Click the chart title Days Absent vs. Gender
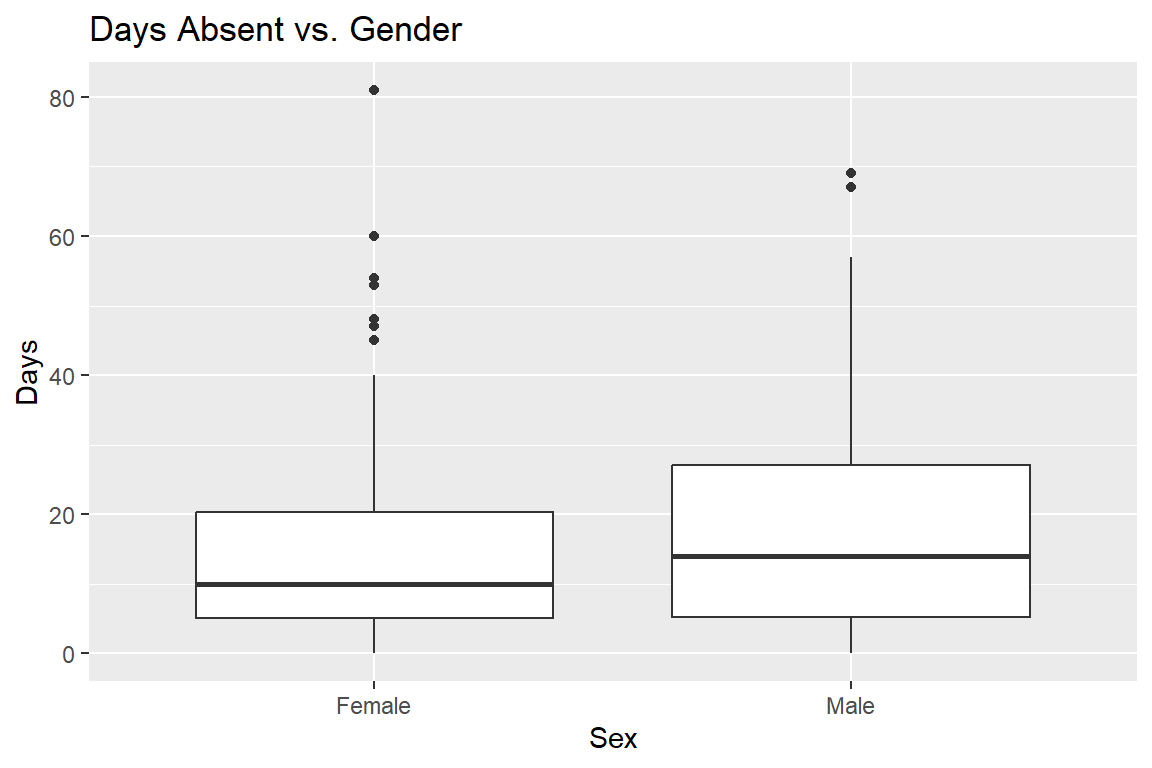This screenshot has width=1152, height=768. (276, 30)
